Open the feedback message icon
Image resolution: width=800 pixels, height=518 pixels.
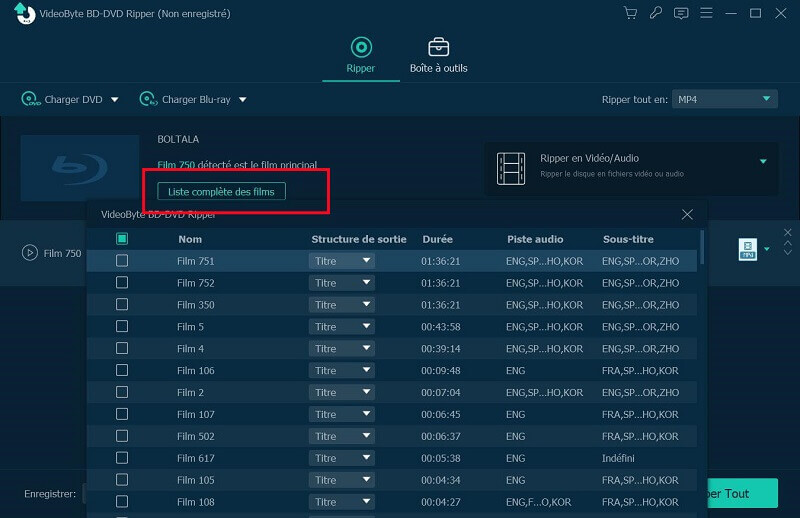click(681, 13)
